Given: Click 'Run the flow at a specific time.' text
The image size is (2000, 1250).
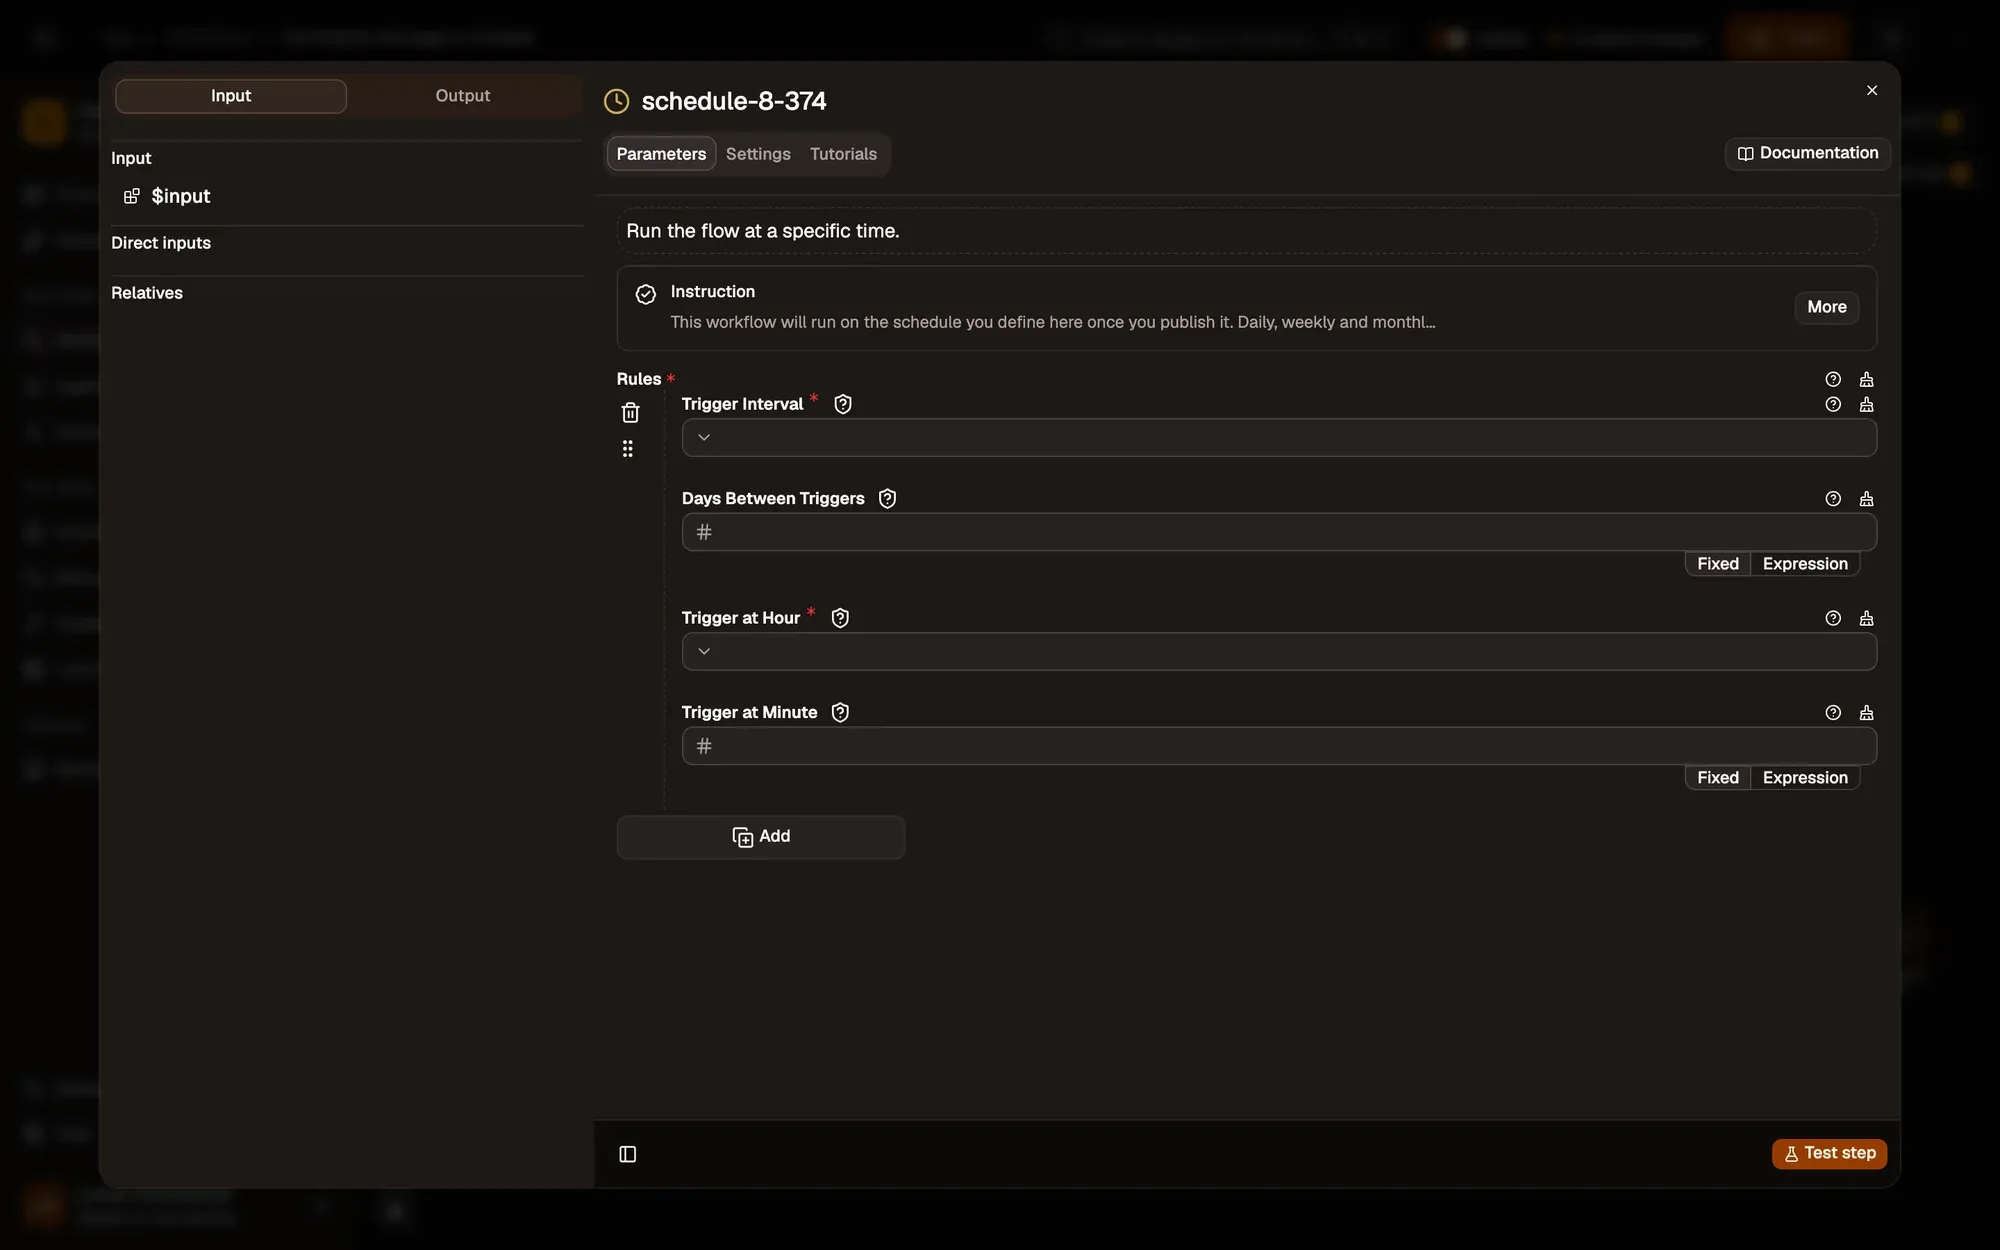Looking at the screenshot, I should tap(763, 231).
